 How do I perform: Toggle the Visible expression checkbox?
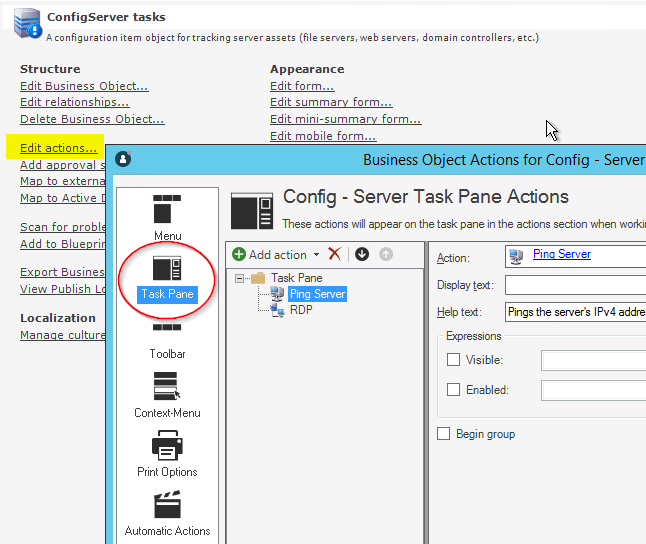tap(454, 359)
